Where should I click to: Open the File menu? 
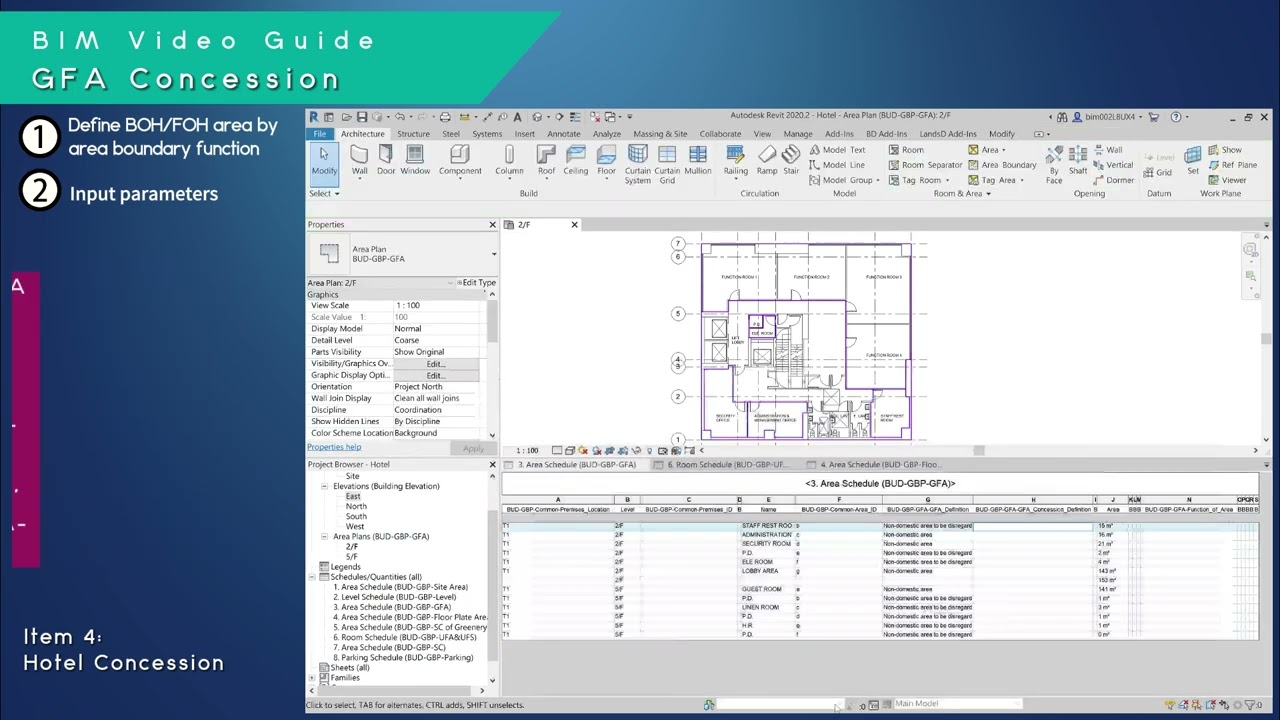(x=319, y=134)
